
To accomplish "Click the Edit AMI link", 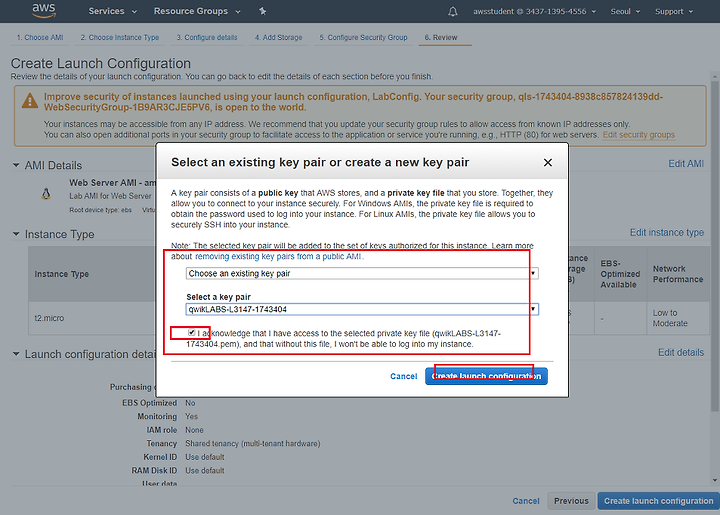I will (x=686, y=164).
